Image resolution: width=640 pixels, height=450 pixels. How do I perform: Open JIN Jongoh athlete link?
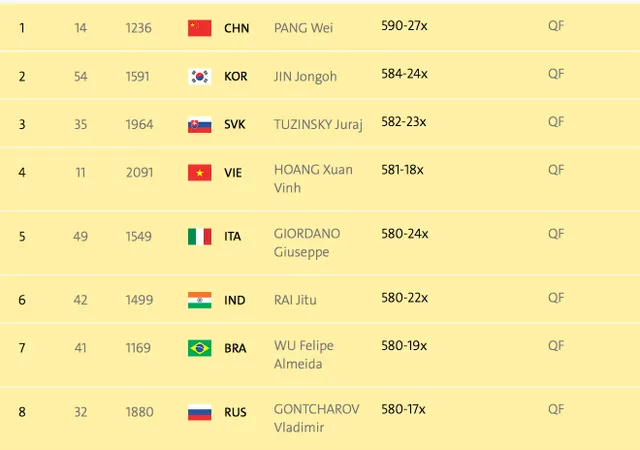pyautogui.click(x=305, y=76)
